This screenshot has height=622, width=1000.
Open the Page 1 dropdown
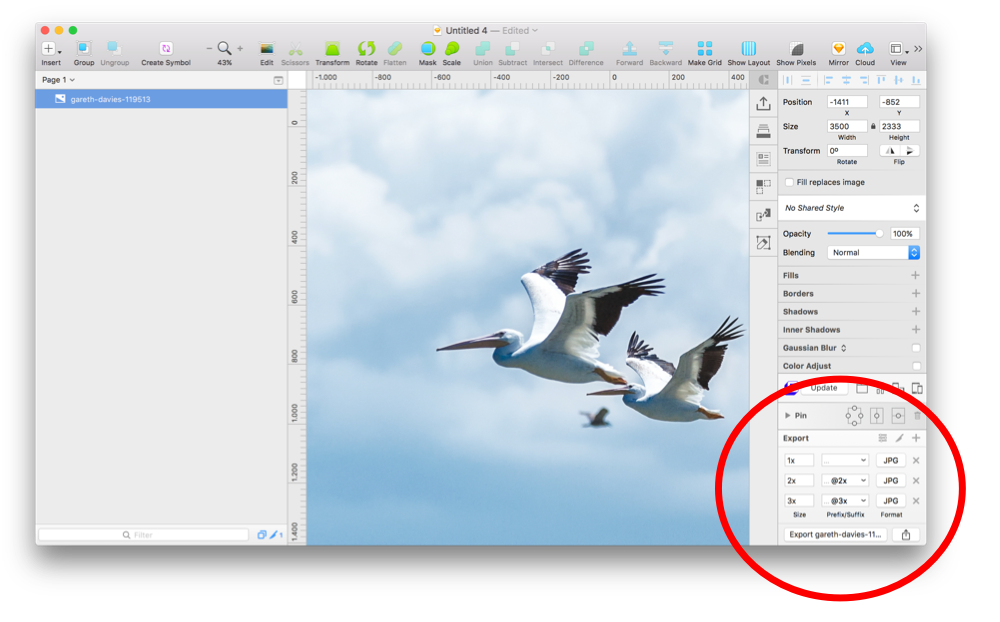pos(58,80)
